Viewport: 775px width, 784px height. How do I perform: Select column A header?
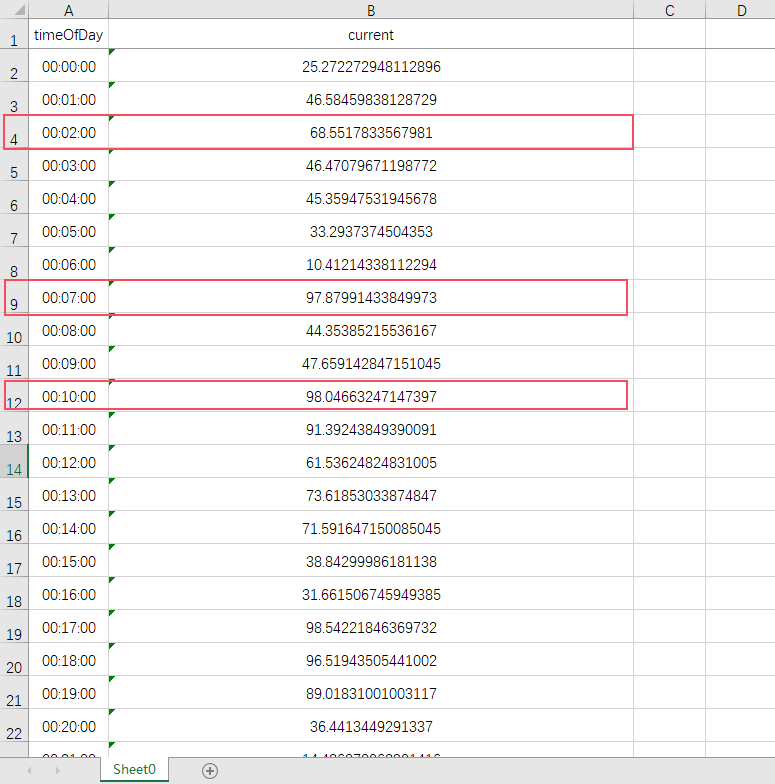coord(69,10)
